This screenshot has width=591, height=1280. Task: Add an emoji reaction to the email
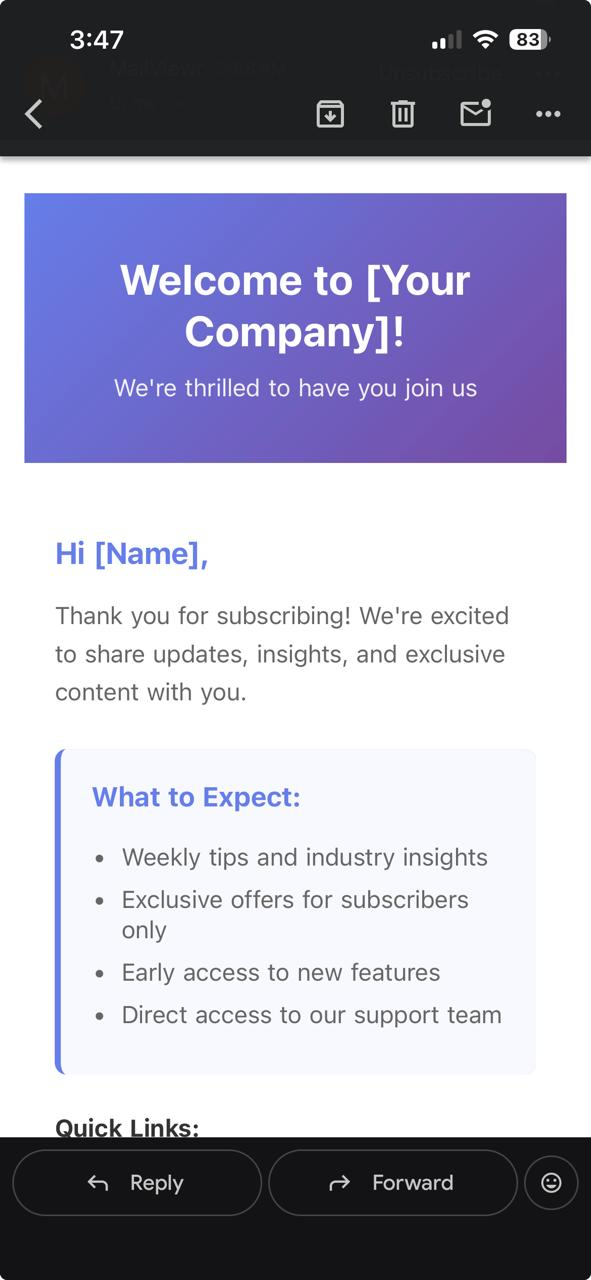coord(551,1182)
